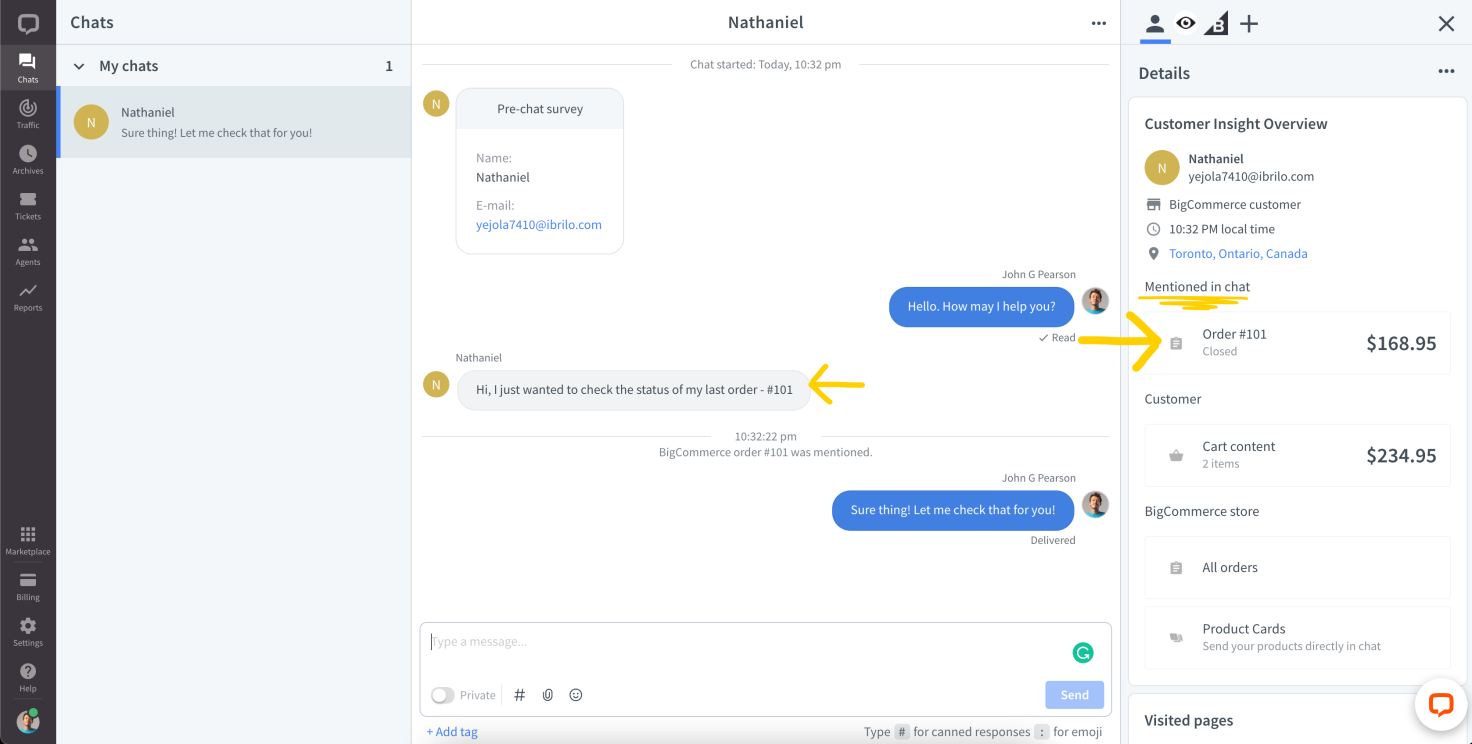Open the emoji picker
1472x744 pixels.
(575, 695)
